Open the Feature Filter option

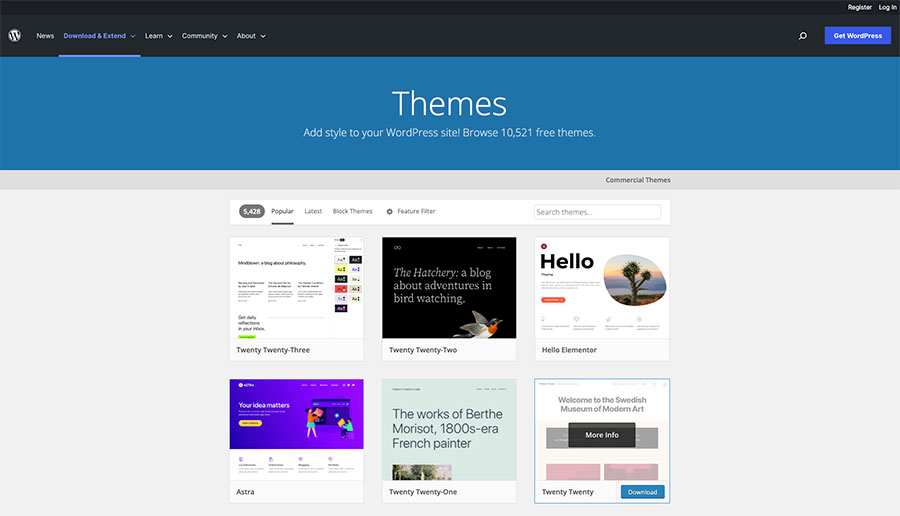pos(416,211)
